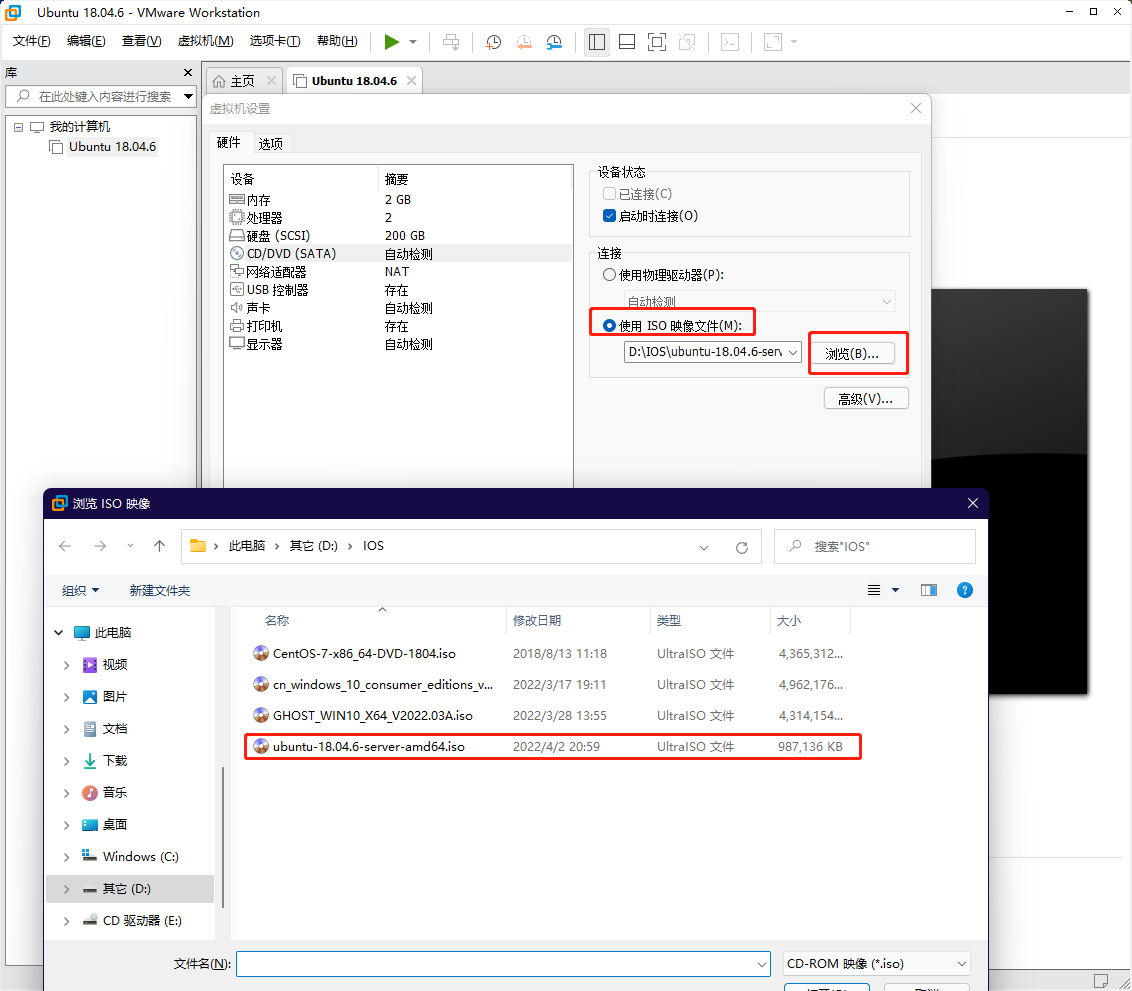Viewport: 1132px width, 991px height.
Task: Click the 文件名(N) input field
Action: [503, 964]
